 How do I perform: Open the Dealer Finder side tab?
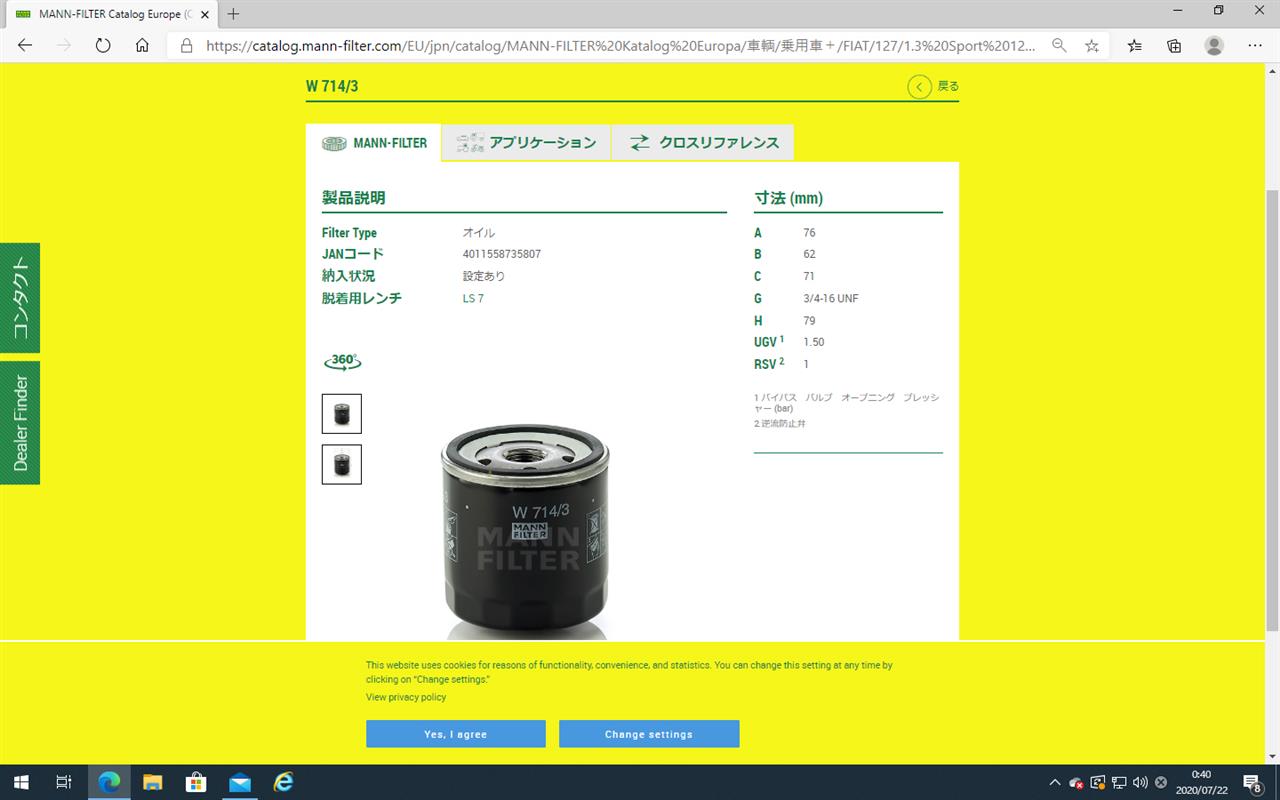click(20, 423)
